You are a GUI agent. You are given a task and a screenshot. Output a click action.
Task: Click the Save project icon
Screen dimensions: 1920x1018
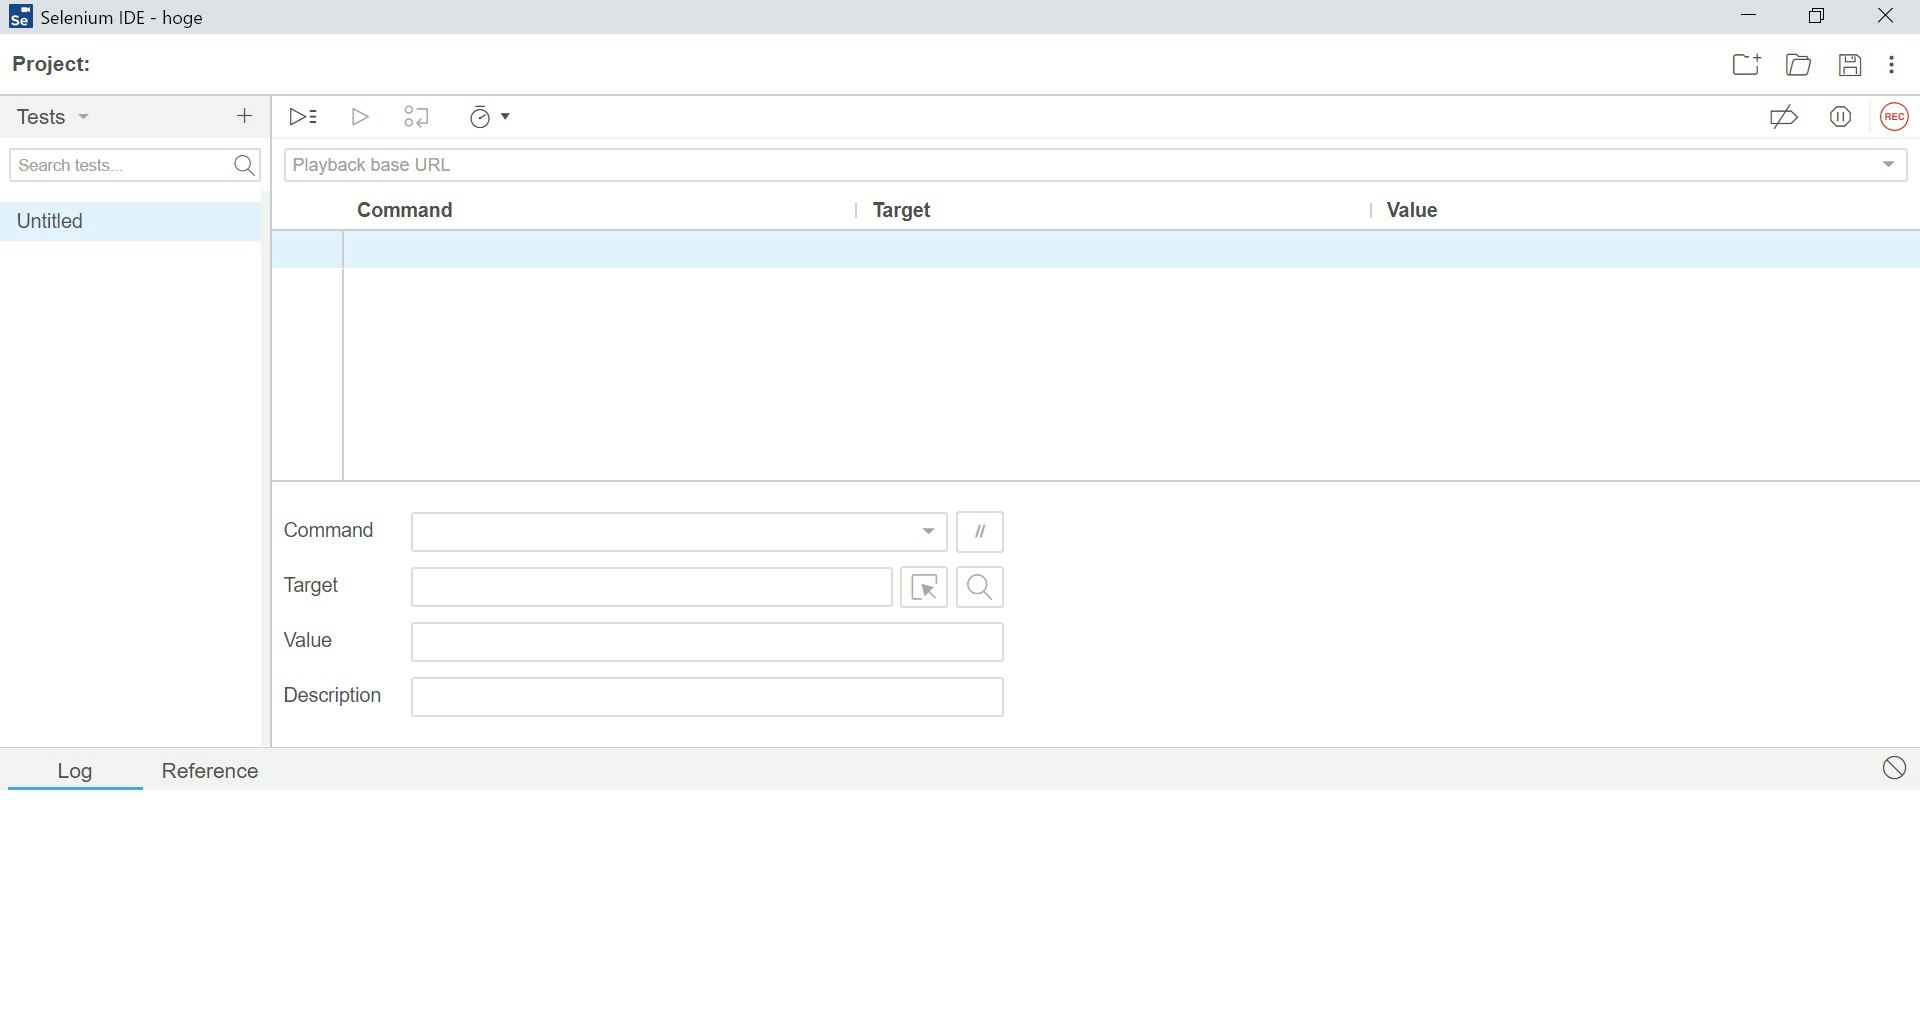click(1850, 65)
